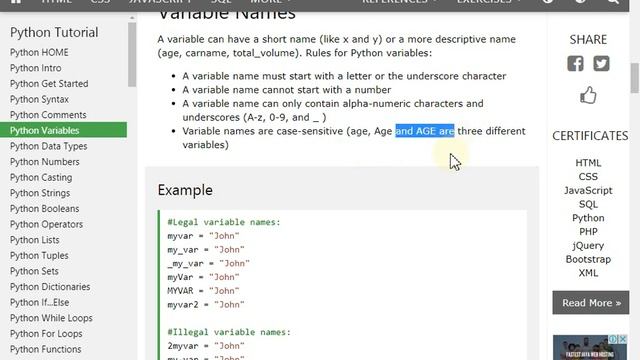Viewport: 640px width, 360px height.
Task: Open Python Casting chapter
Action: tap(41, 177)
